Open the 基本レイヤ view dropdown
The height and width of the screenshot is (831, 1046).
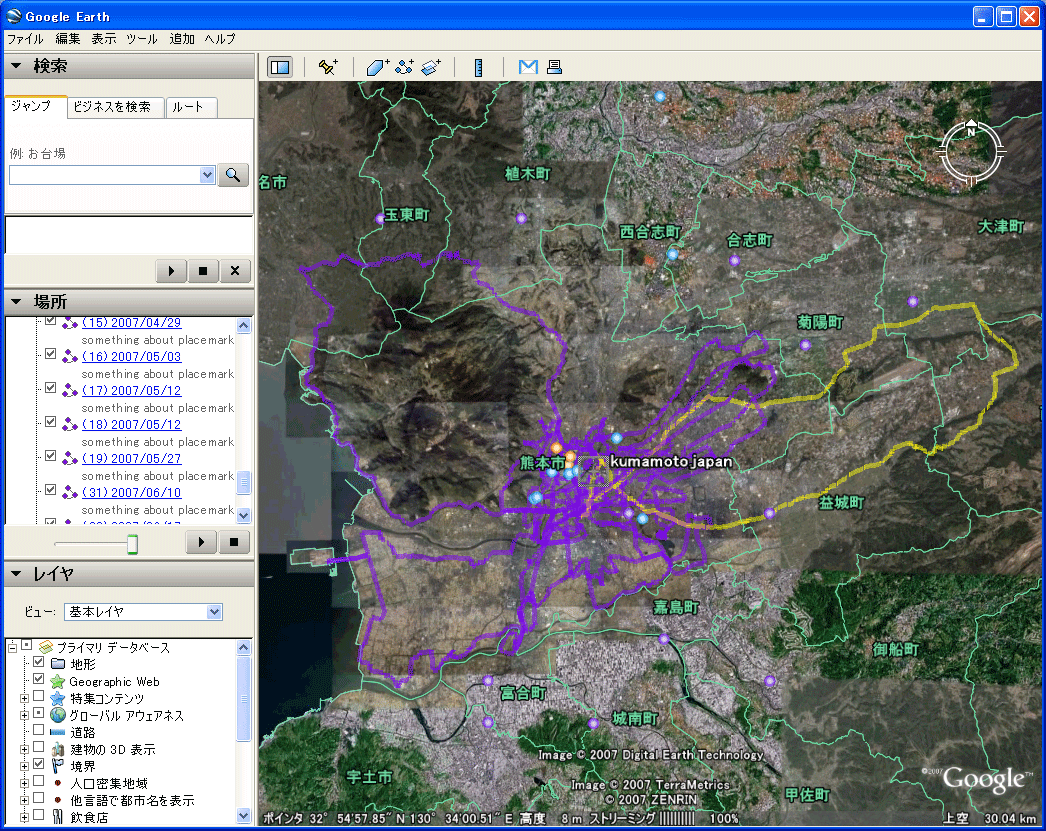pos(214,612)
